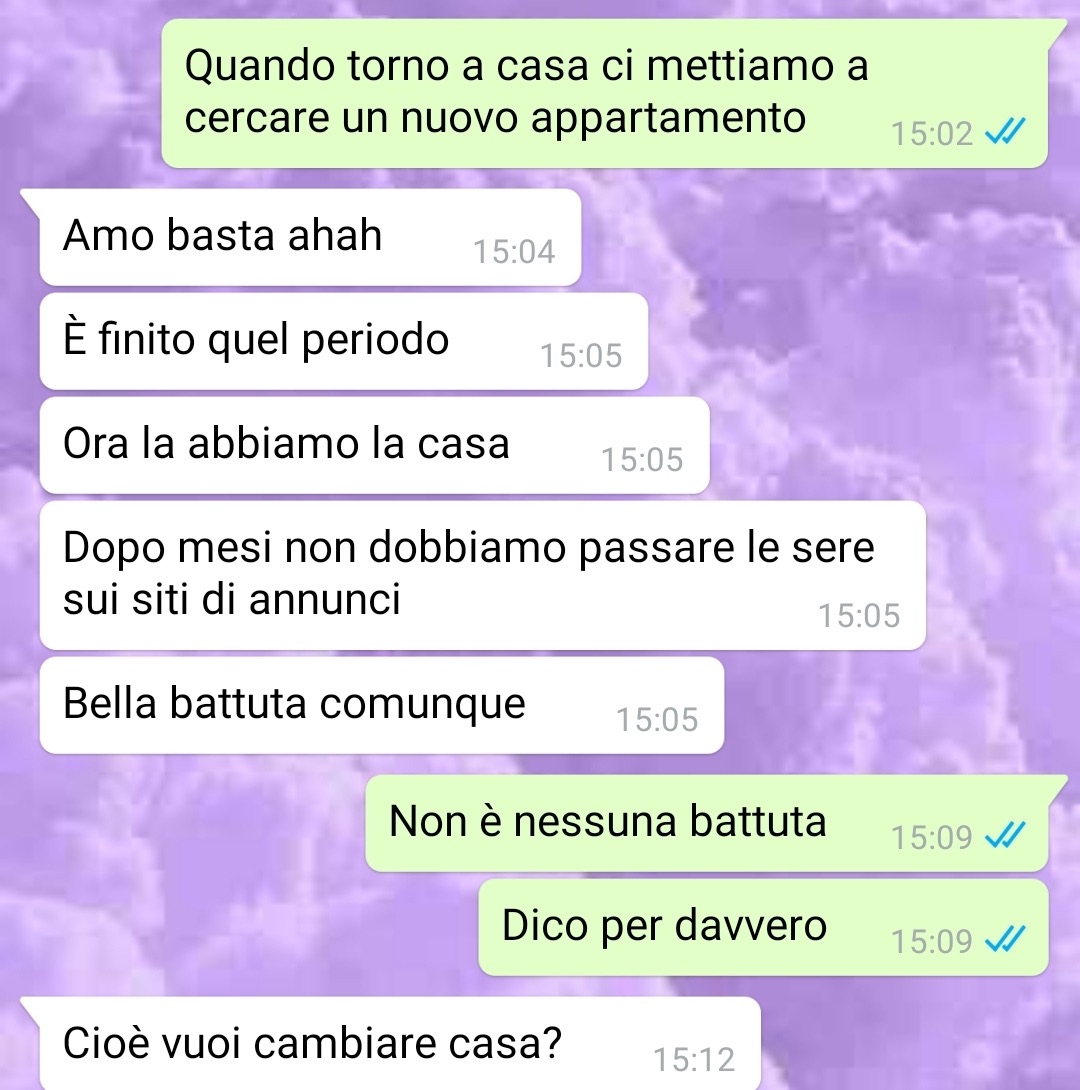Viewport: 1080px width, 1090px height.
Task: Click 15:05 timestamp on 'È finito quel periodo'
Action: click(x=582, y=355)
